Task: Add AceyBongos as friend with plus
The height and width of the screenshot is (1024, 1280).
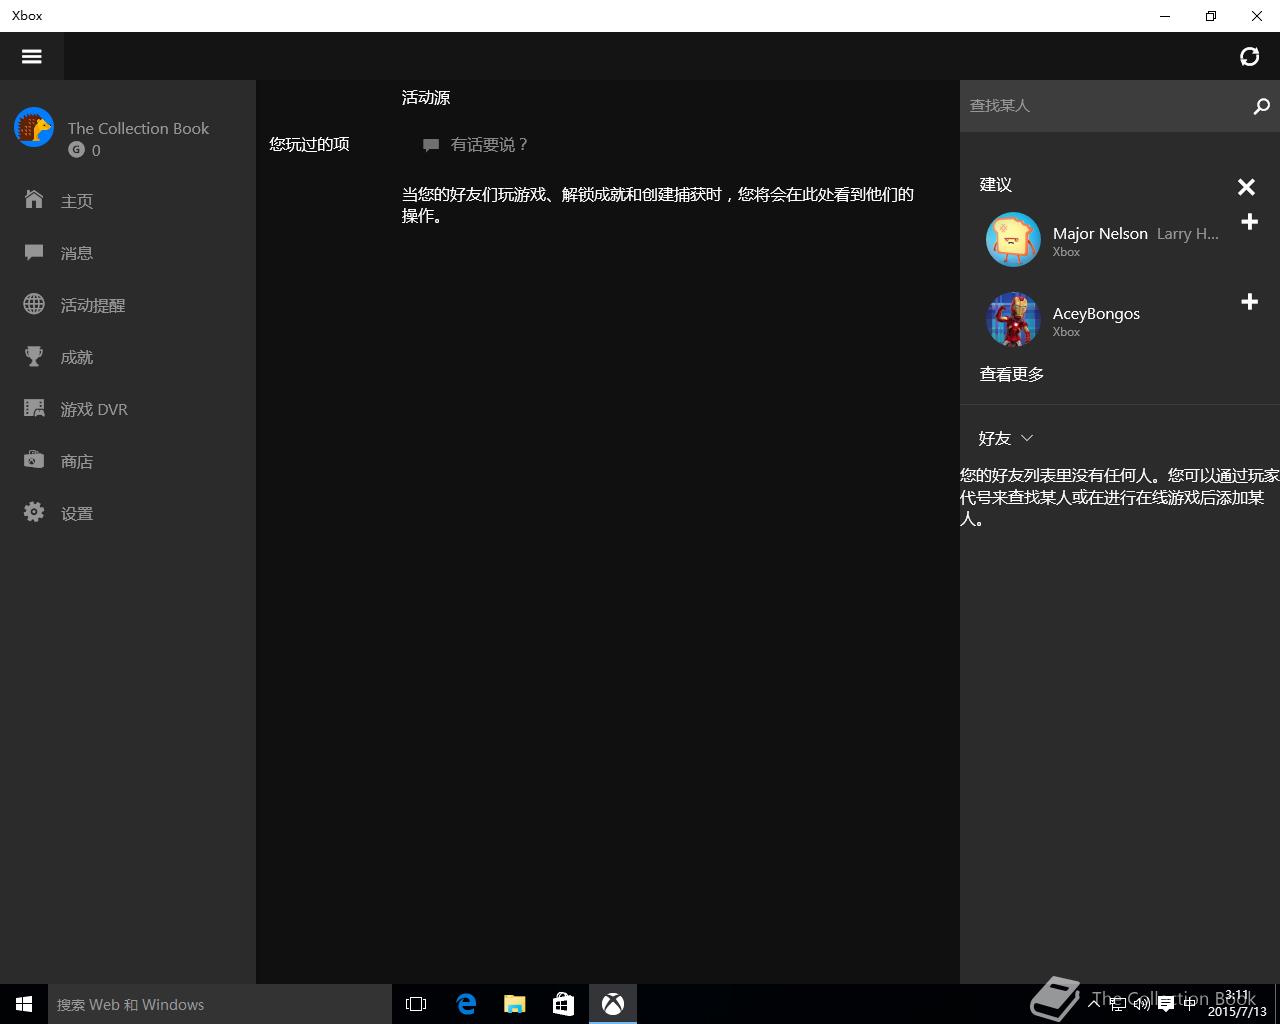Action: click(1249, 302)
